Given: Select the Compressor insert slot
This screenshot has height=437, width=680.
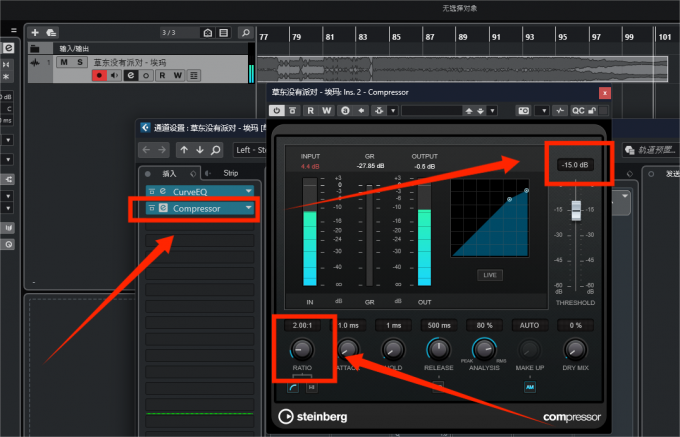Looking at the screenshot, I should [x=200, y=209].
